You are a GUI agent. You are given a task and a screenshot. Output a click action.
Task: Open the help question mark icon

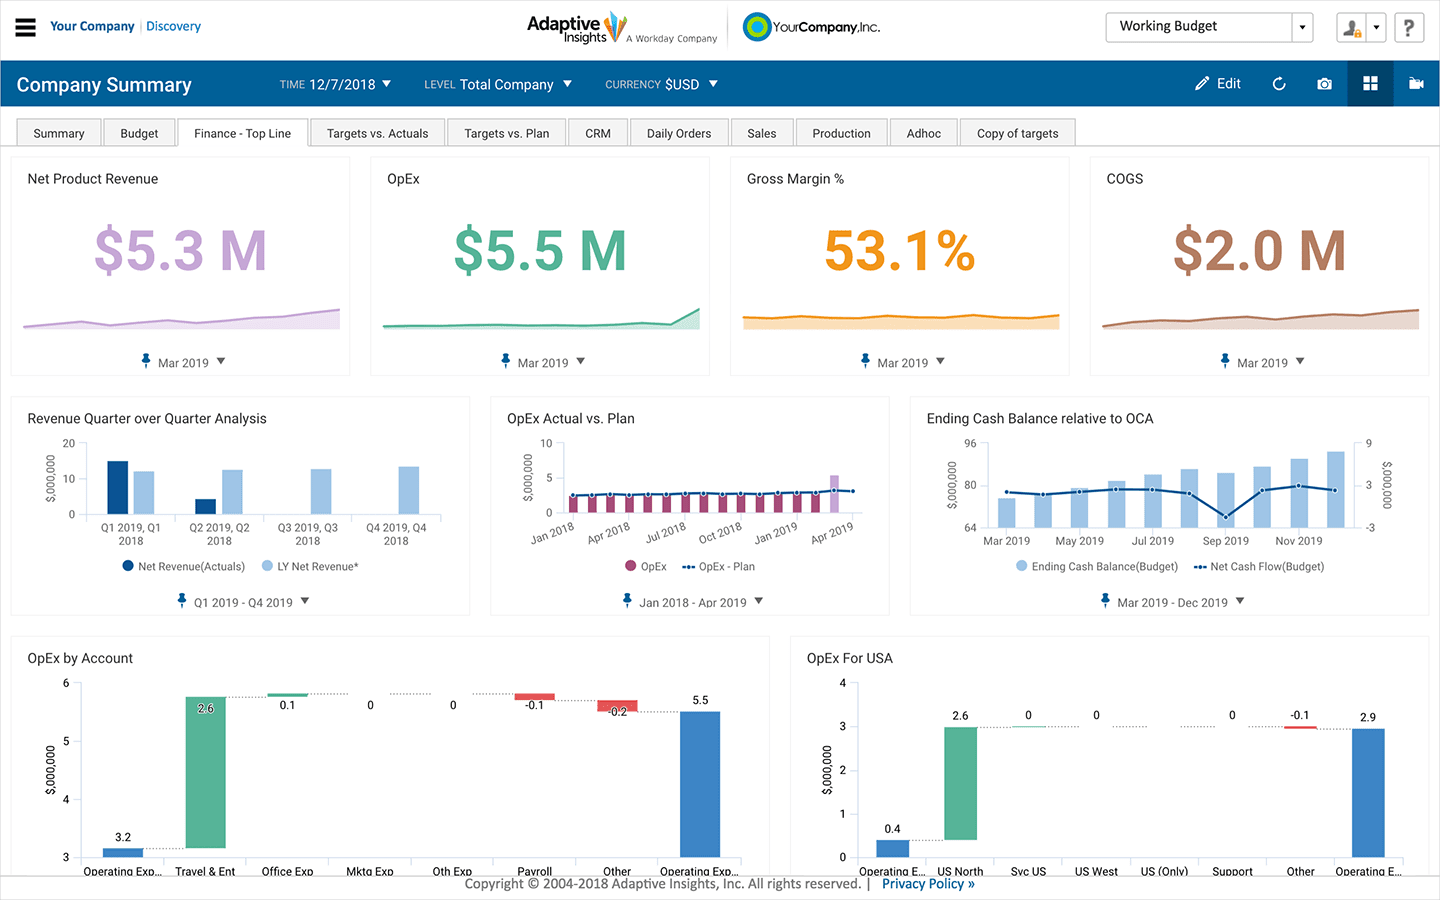click(1409, 27)
